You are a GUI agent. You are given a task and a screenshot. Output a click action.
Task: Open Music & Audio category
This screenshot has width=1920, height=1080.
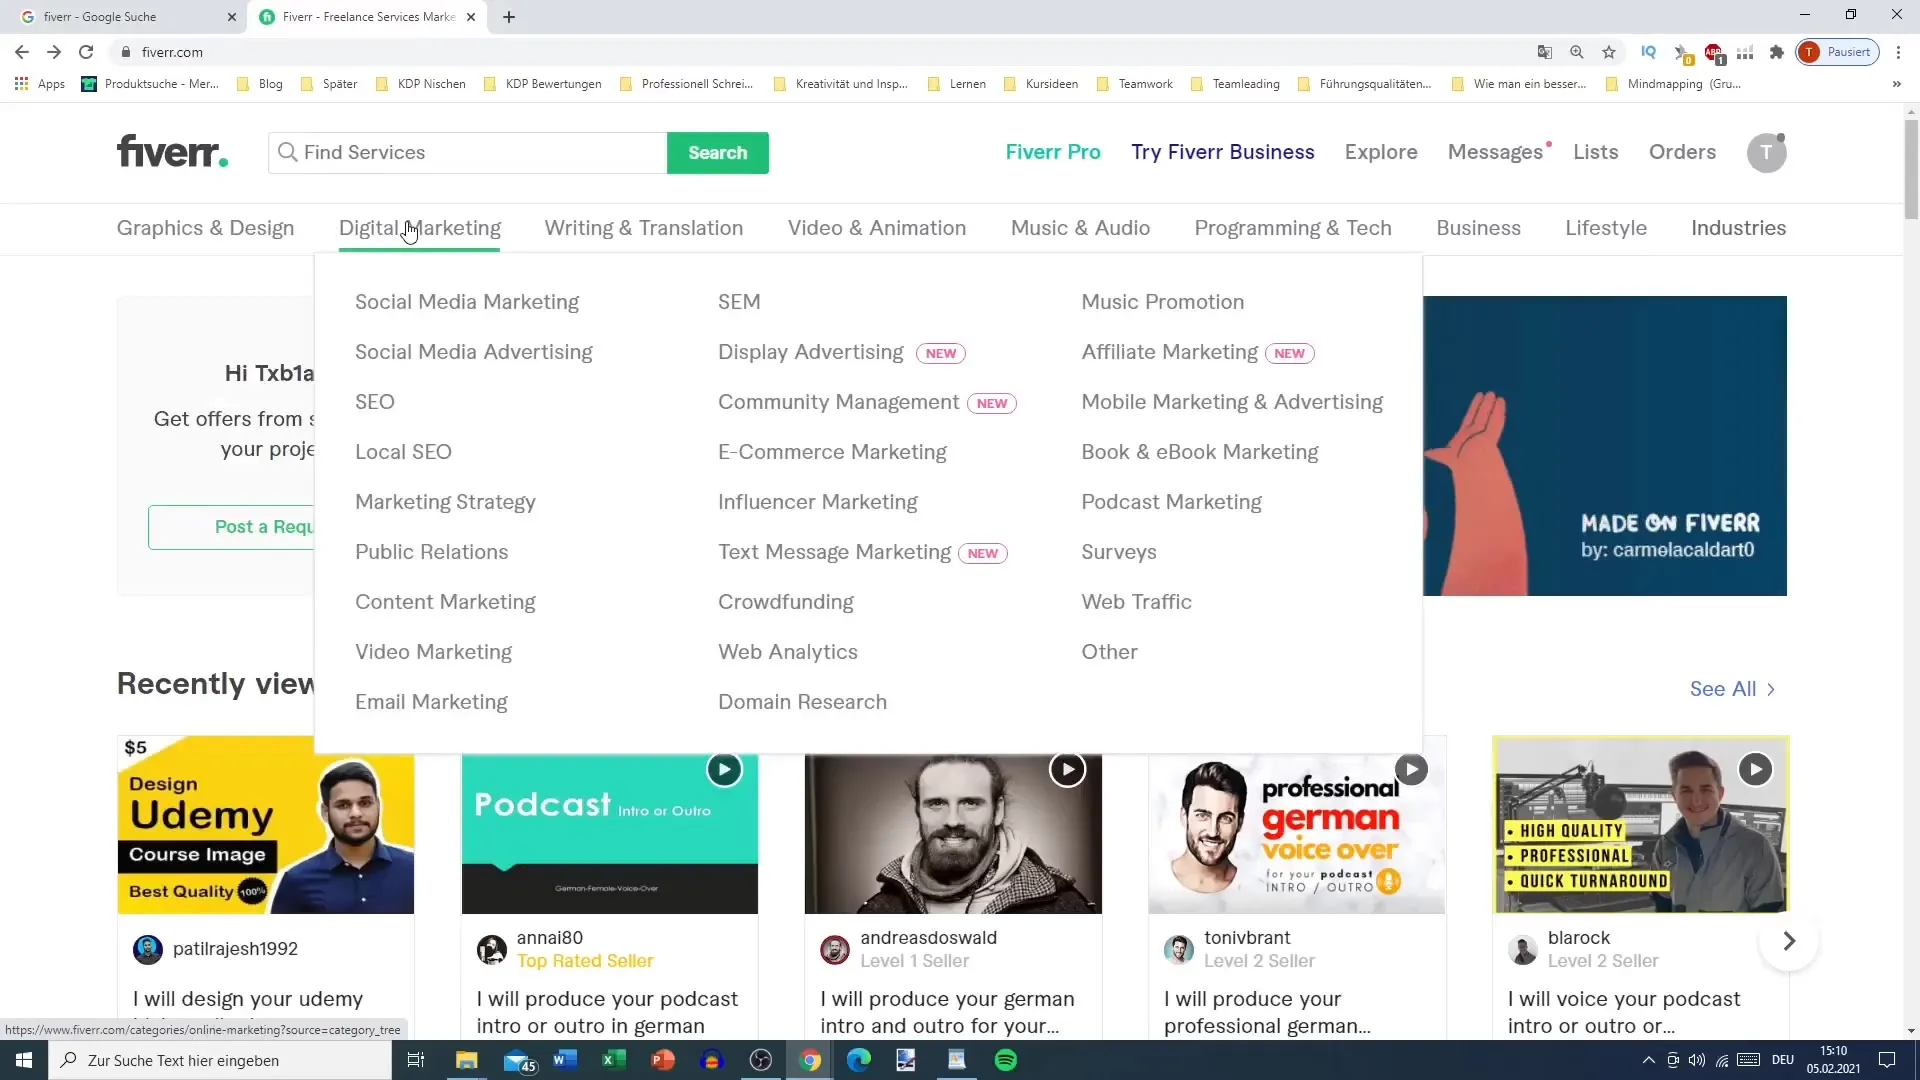(1080, 228)
